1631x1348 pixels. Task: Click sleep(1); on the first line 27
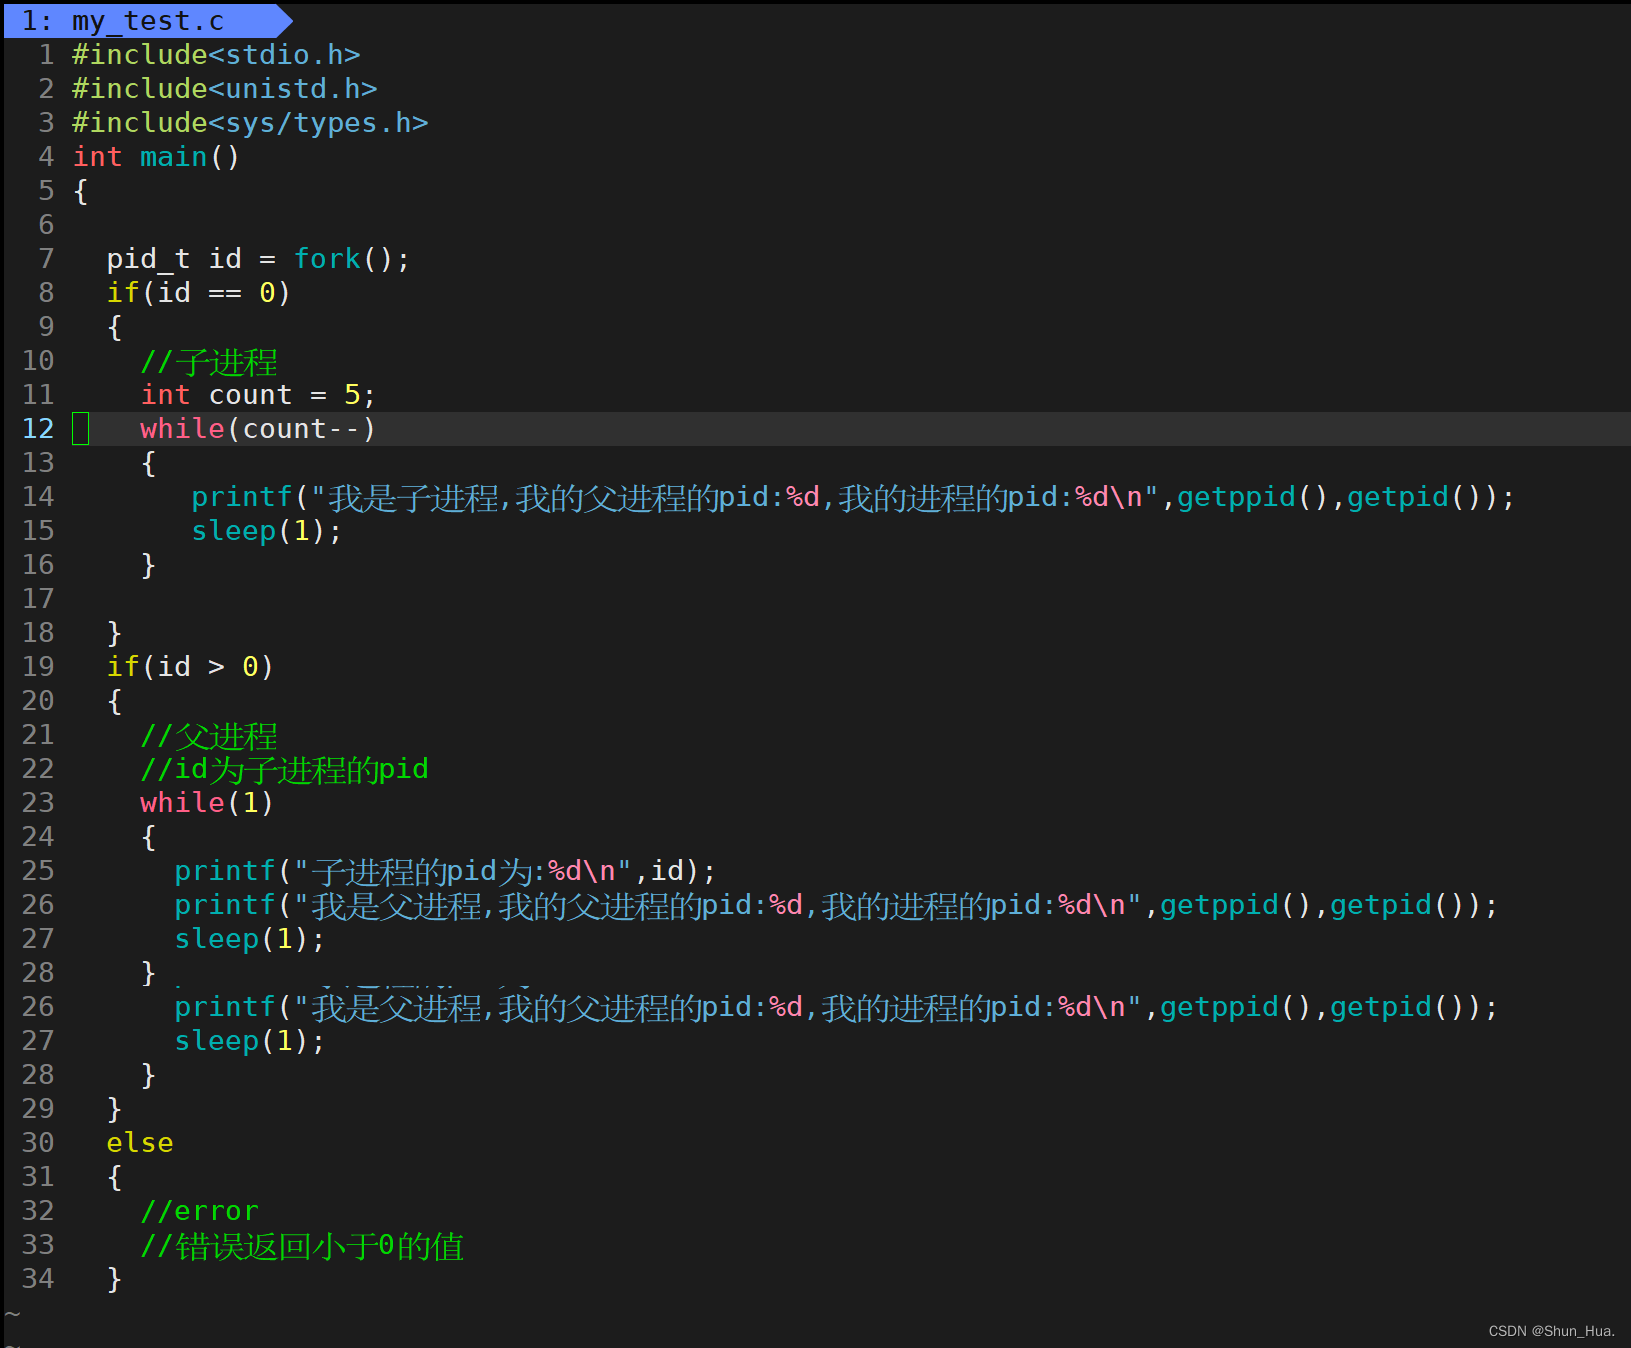click(x=250, y=939)
